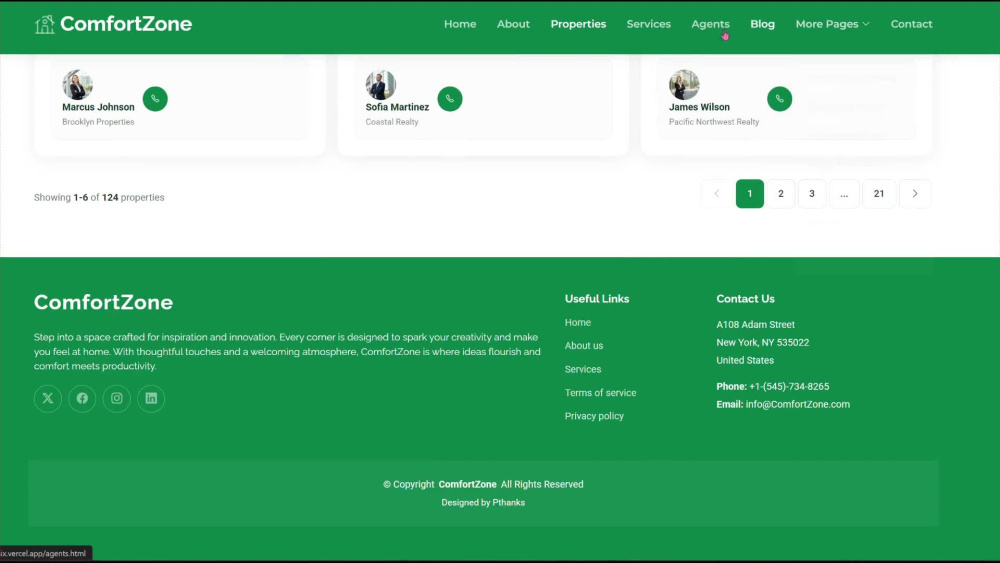The image size is (1000, 563).
Task: Open the Services nav item
Action: [649, 24]
